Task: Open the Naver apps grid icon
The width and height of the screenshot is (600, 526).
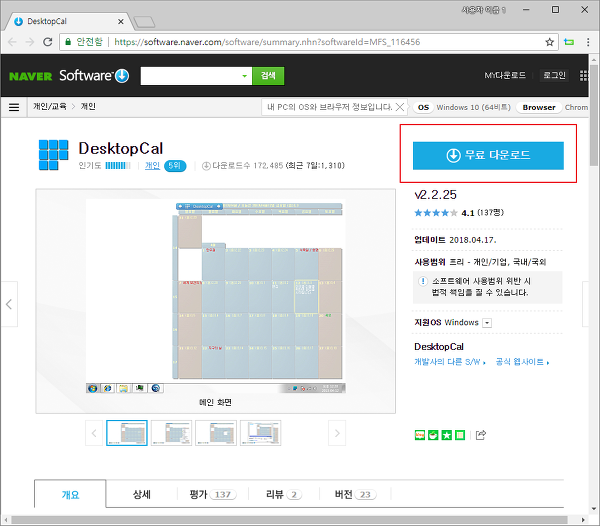Action: [x=584, y=75]
